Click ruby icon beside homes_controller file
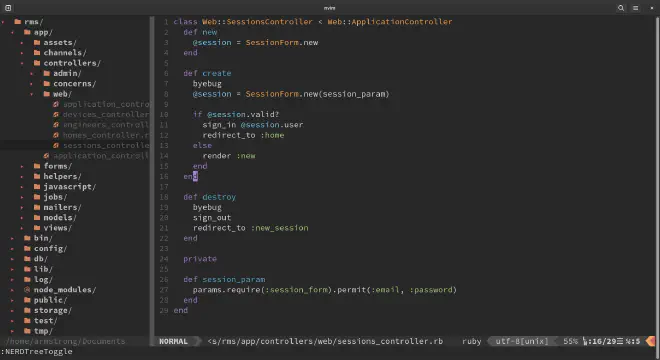 [56, 135]
